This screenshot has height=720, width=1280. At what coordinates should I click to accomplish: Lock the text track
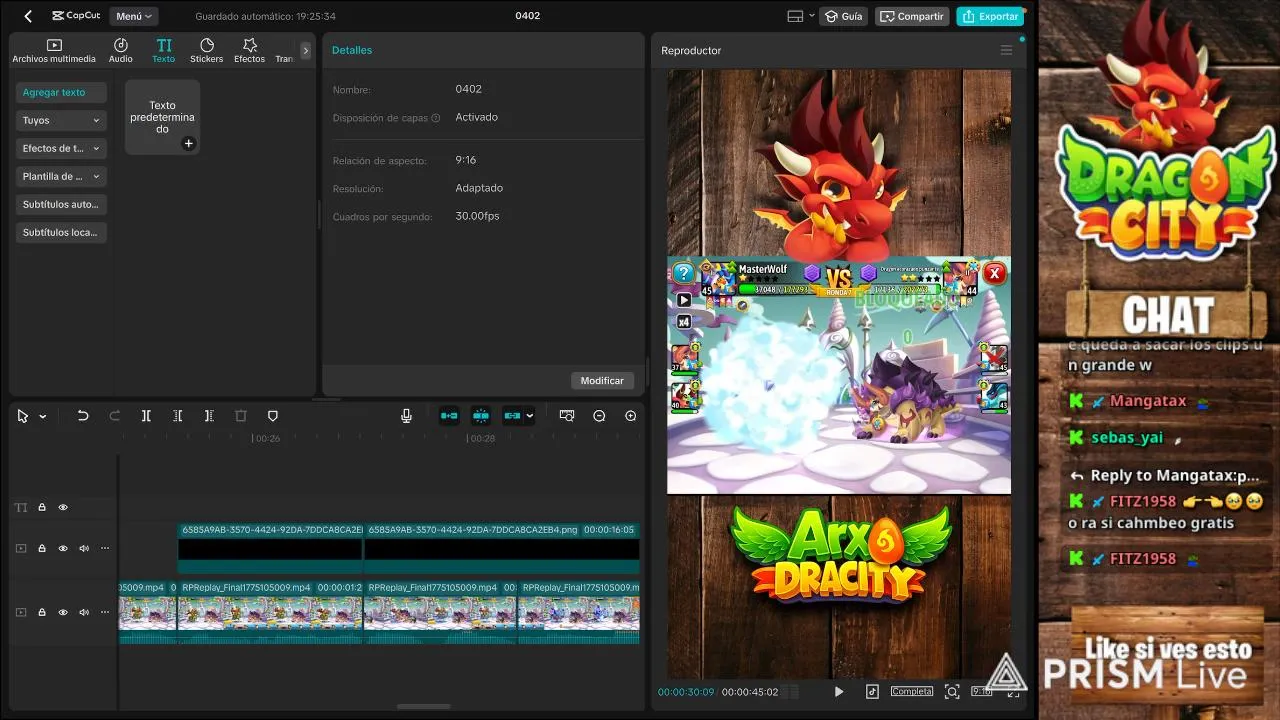click(42, 507)
